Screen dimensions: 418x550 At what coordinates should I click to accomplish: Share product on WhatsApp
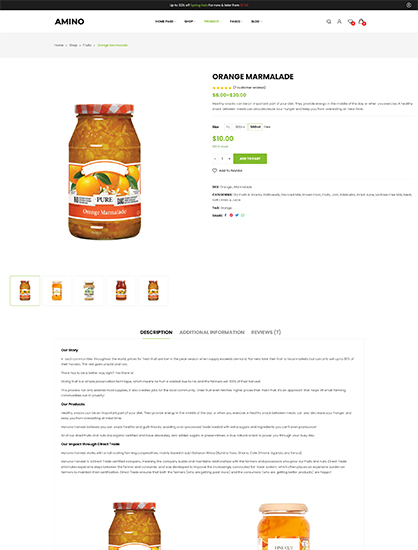coord(243,215)
